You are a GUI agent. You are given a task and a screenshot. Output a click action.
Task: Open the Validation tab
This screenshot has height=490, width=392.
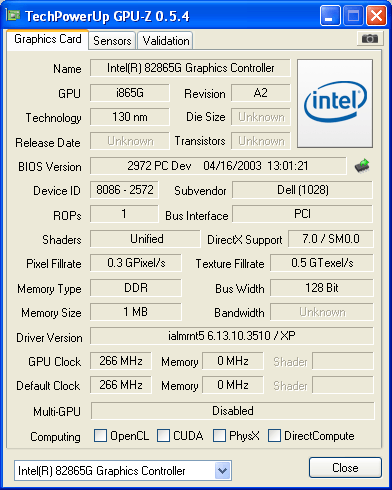(x=166, y=41)
